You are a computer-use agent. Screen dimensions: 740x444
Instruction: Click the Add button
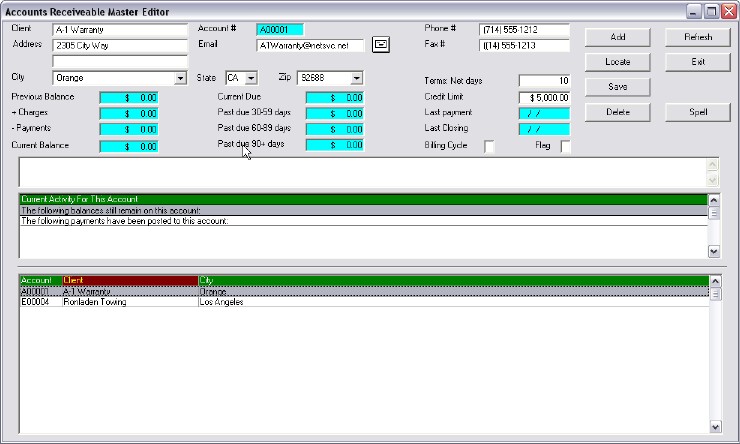click(617, 37)
